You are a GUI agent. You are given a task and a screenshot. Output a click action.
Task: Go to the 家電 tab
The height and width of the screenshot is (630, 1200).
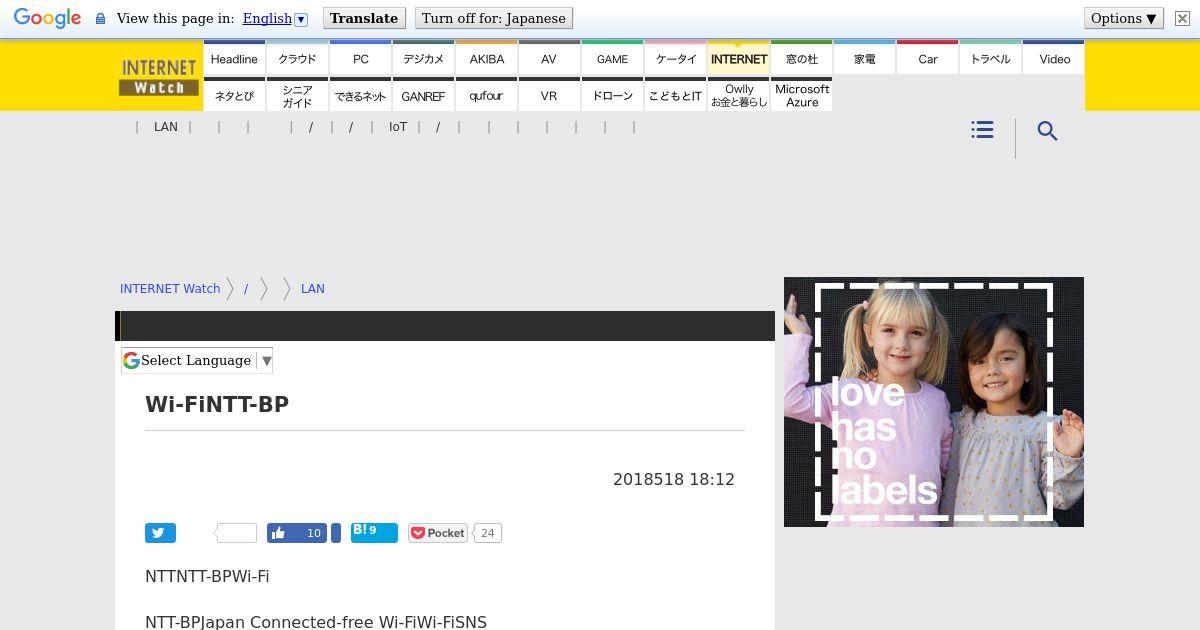pyautogui.click(x=864, y=58)
